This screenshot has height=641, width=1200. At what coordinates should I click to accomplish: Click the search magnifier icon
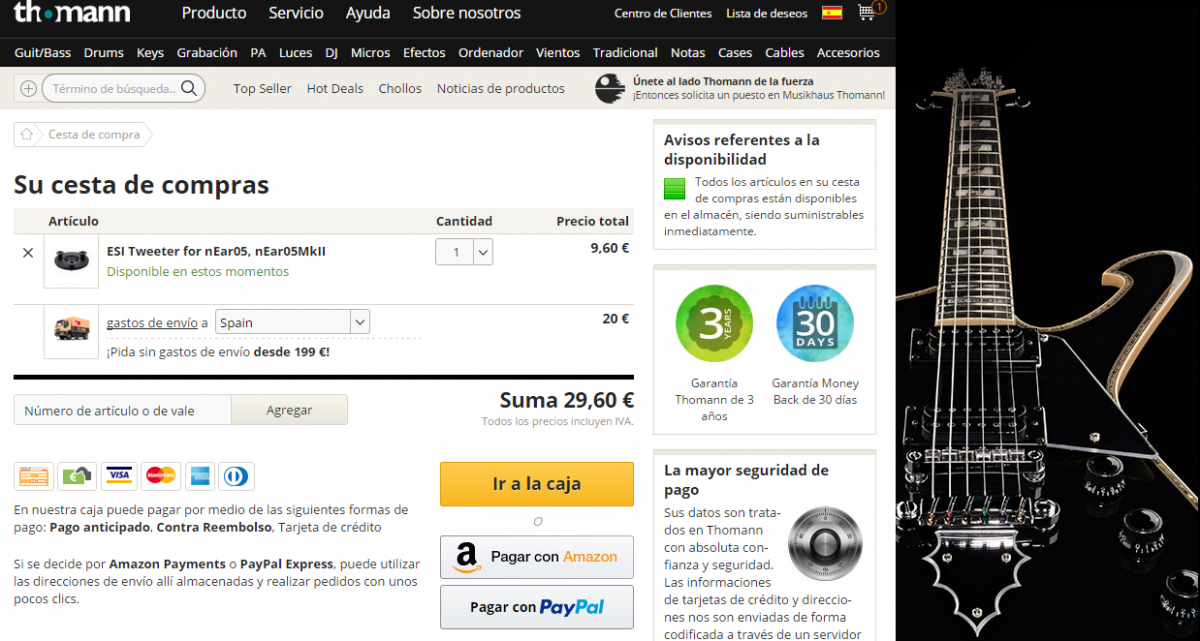click(x=189, y=88)
